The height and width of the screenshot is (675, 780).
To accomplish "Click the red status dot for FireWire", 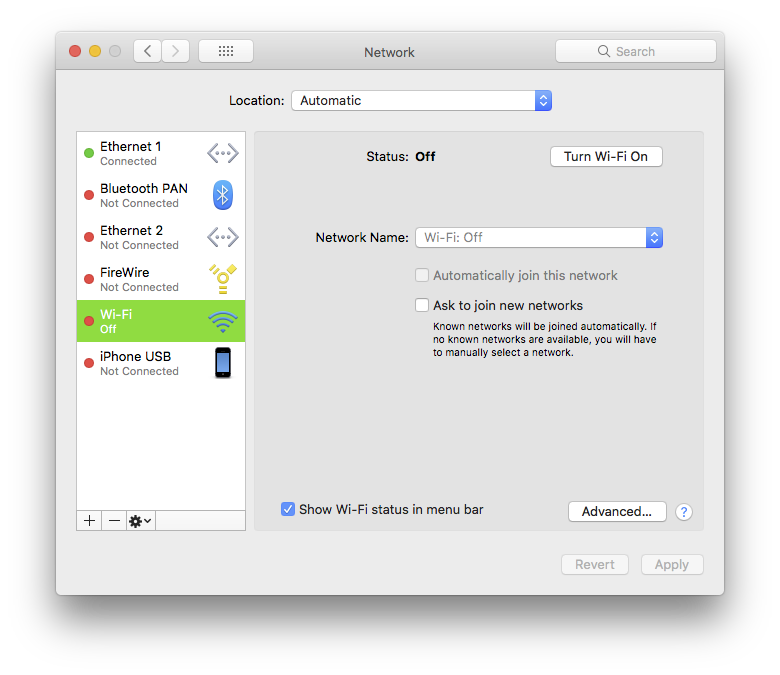I will click(x=89, y=279).
